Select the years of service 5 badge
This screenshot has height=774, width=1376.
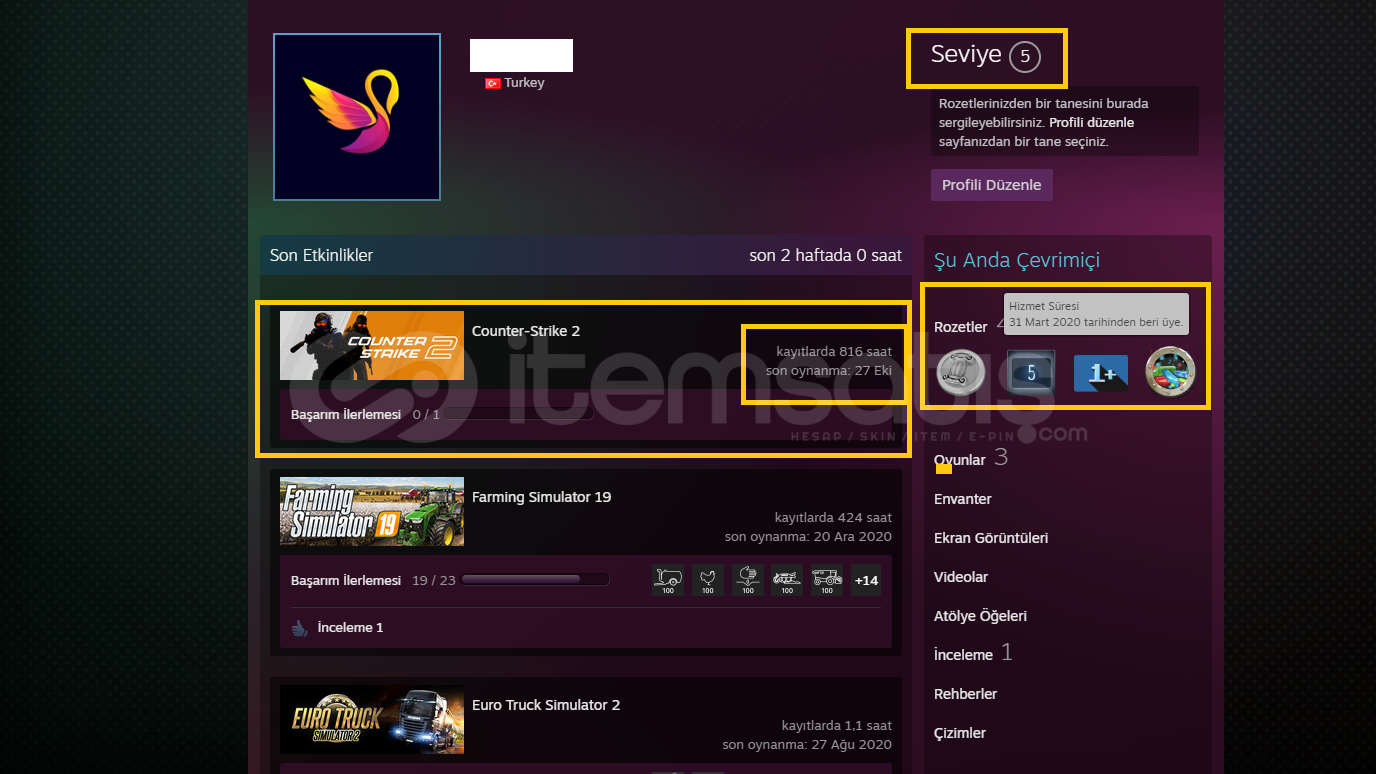click(1031, 373)
